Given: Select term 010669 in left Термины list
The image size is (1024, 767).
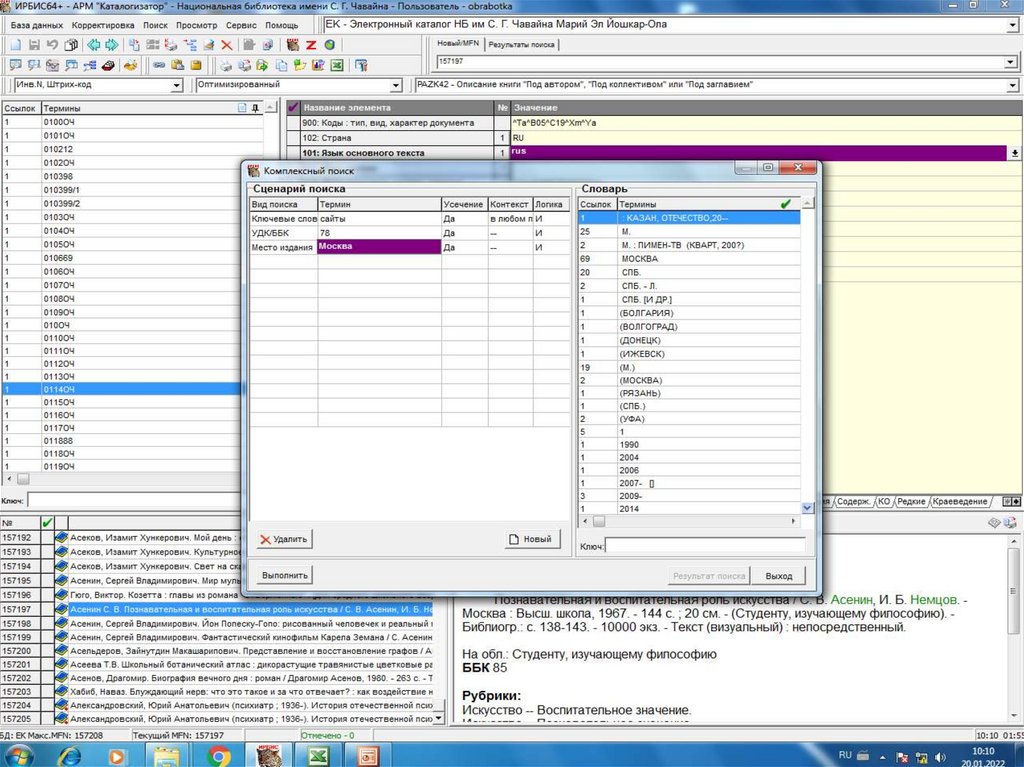Looking at the screenshot, I should point(133,258).
